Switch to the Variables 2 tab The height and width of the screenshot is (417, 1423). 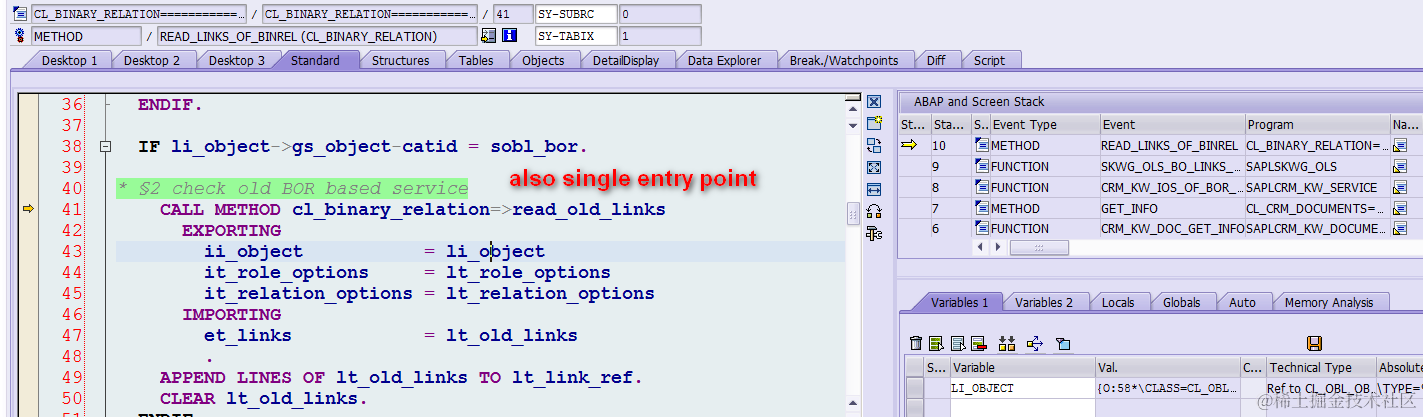coord(1044,302)
